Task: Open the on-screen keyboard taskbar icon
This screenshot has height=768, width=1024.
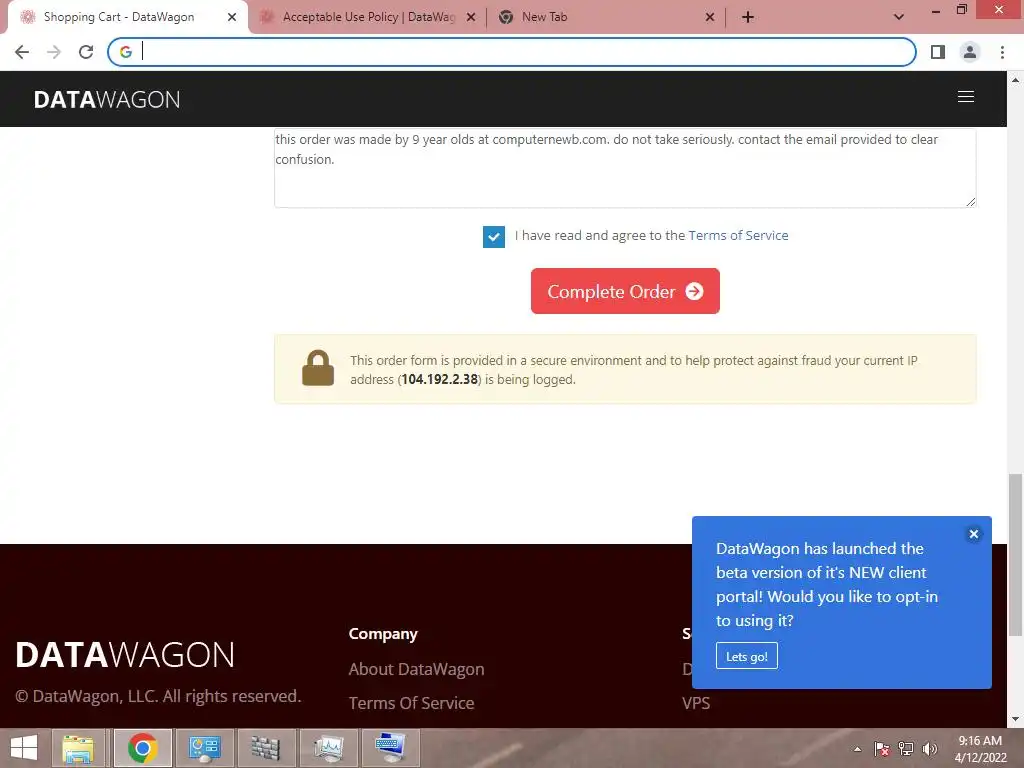Action: click(390, 748)
